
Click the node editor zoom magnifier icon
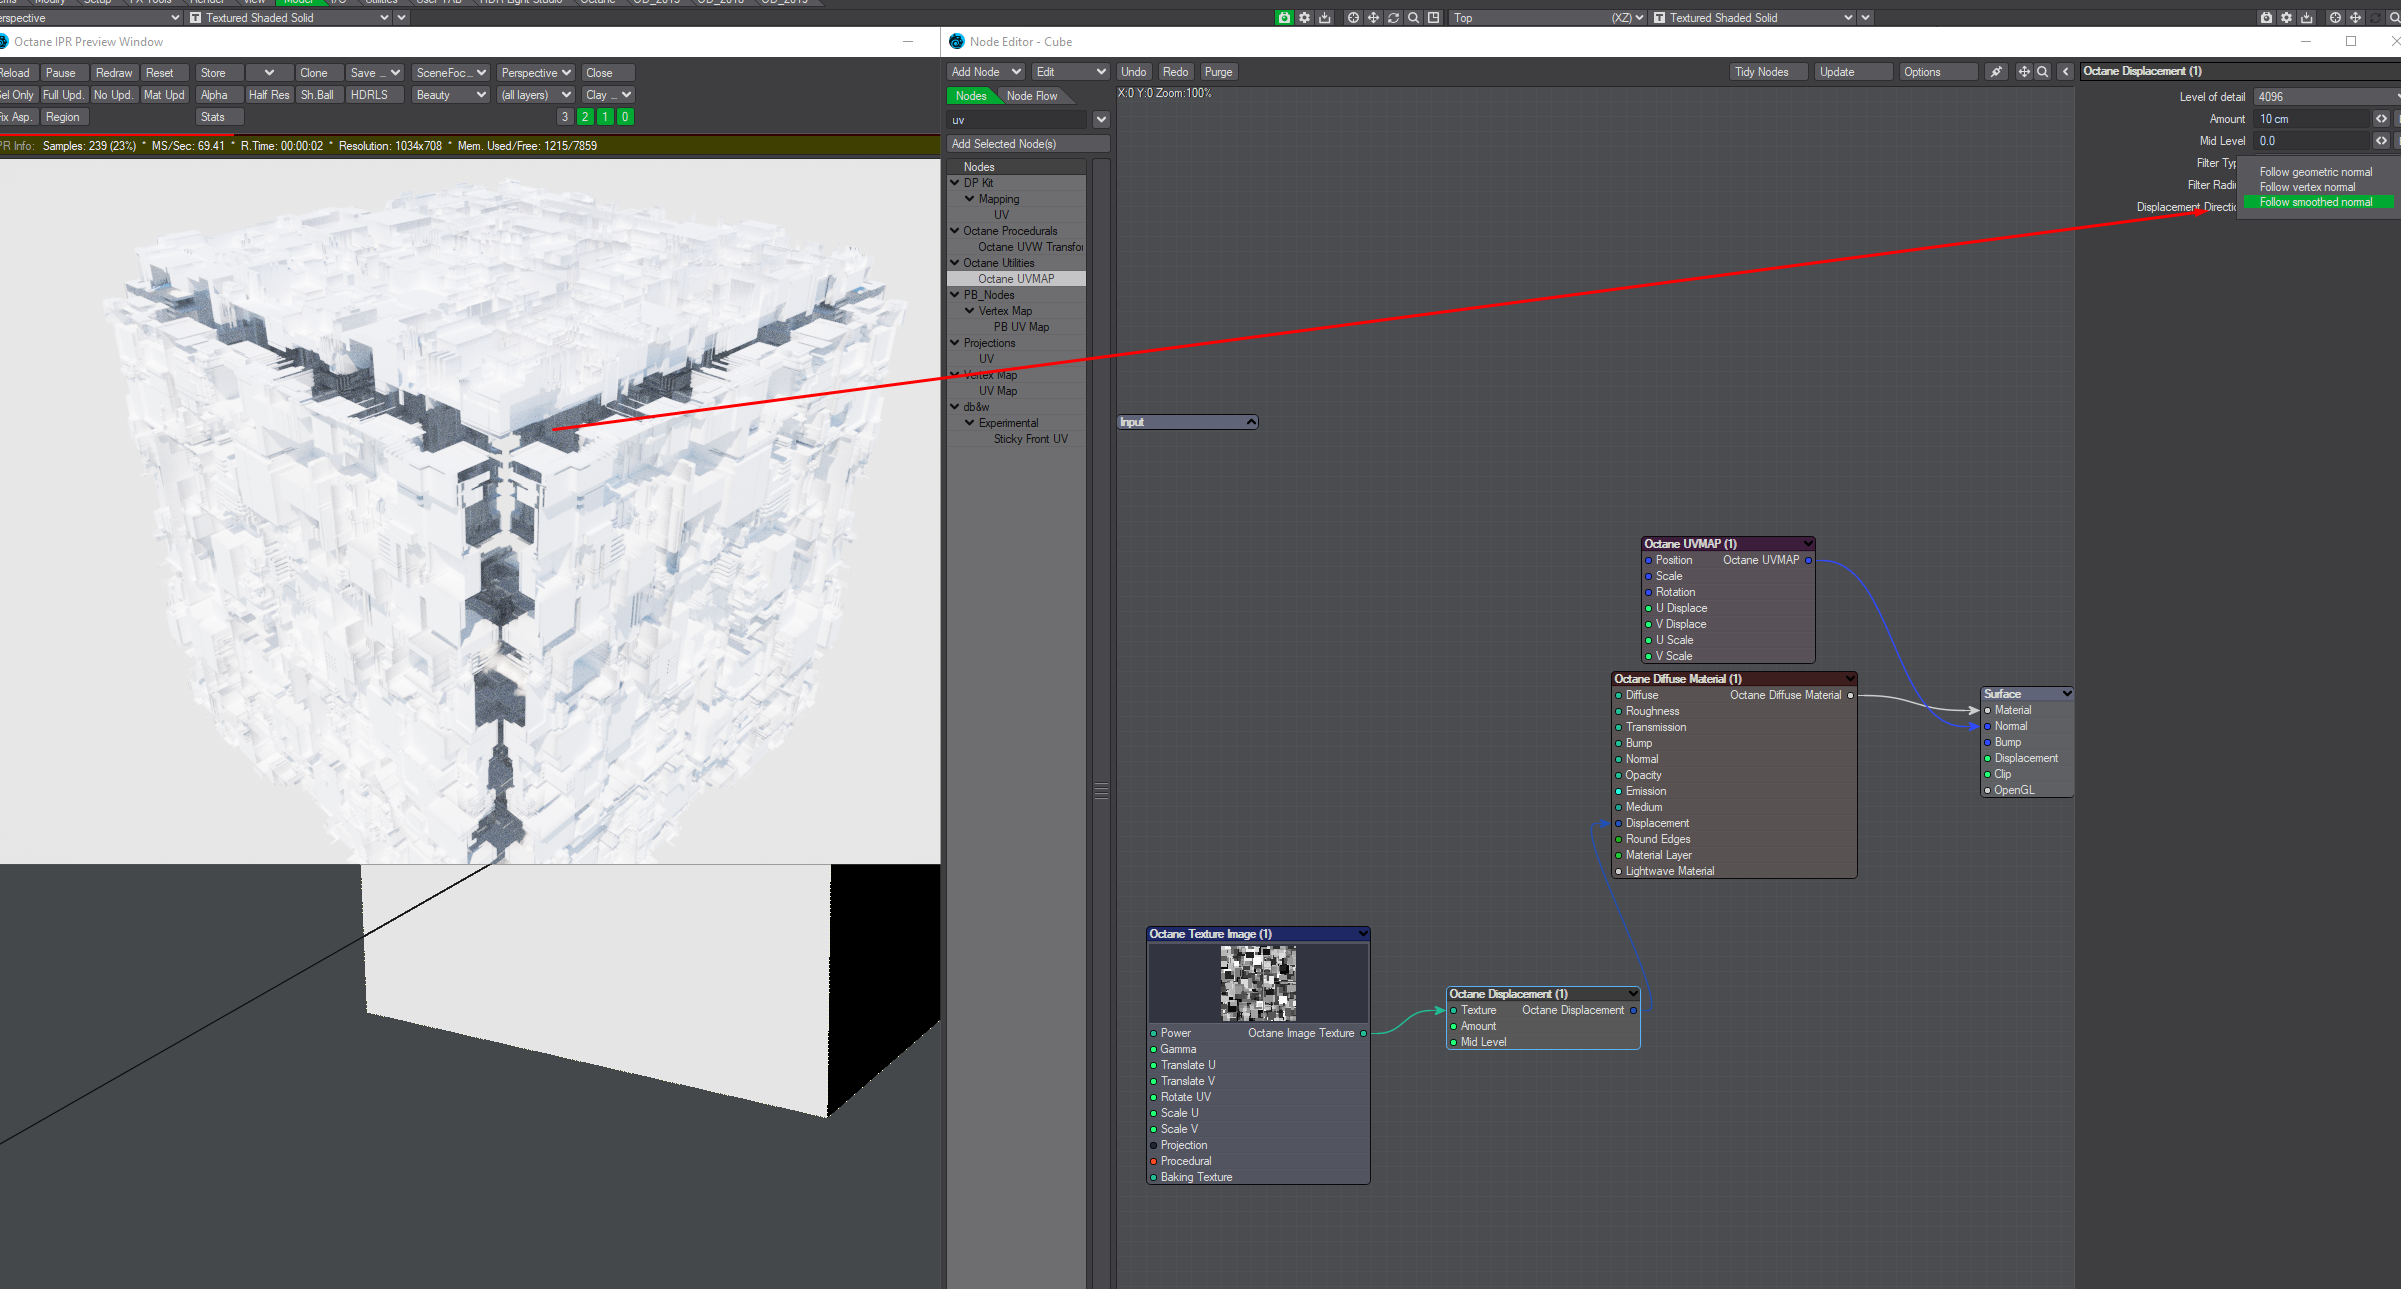click(2043, 72)
